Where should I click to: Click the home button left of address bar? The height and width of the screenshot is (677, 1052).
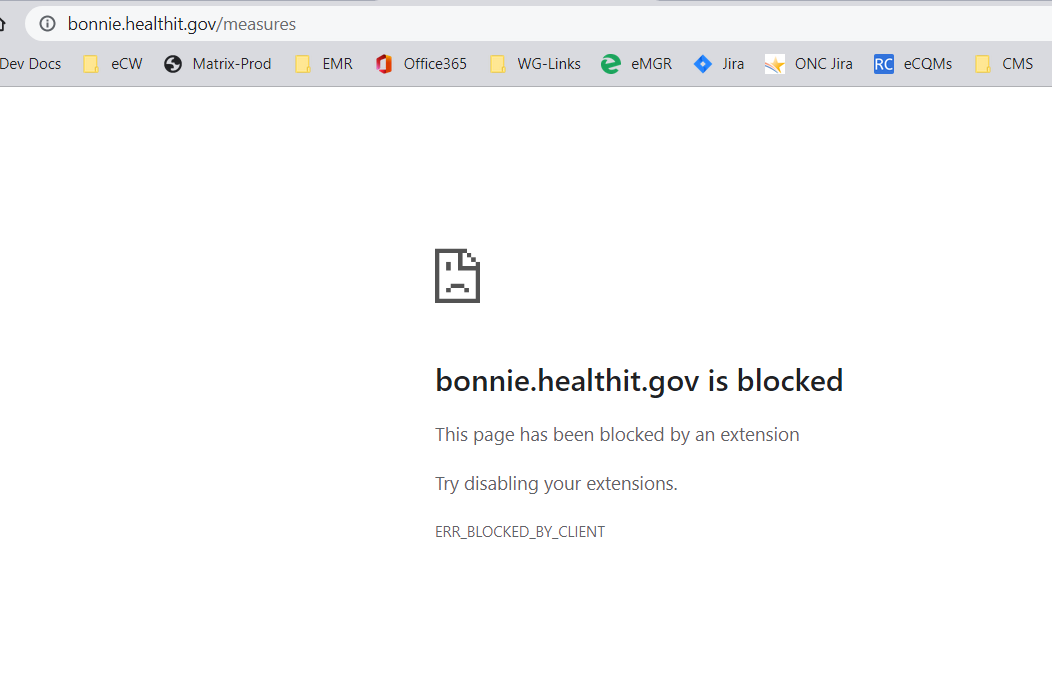pyautogui.click(x=3, y=24)
